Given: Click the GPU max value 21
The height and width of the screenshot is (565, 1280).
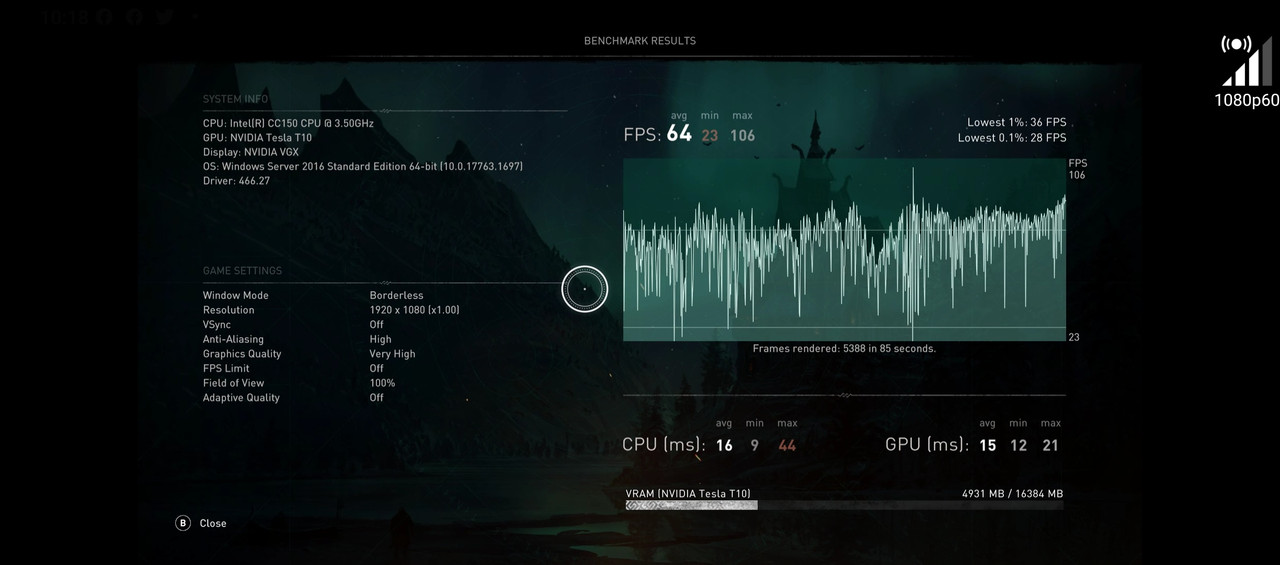Looking at the screenshot, I should pos(1050,446).
